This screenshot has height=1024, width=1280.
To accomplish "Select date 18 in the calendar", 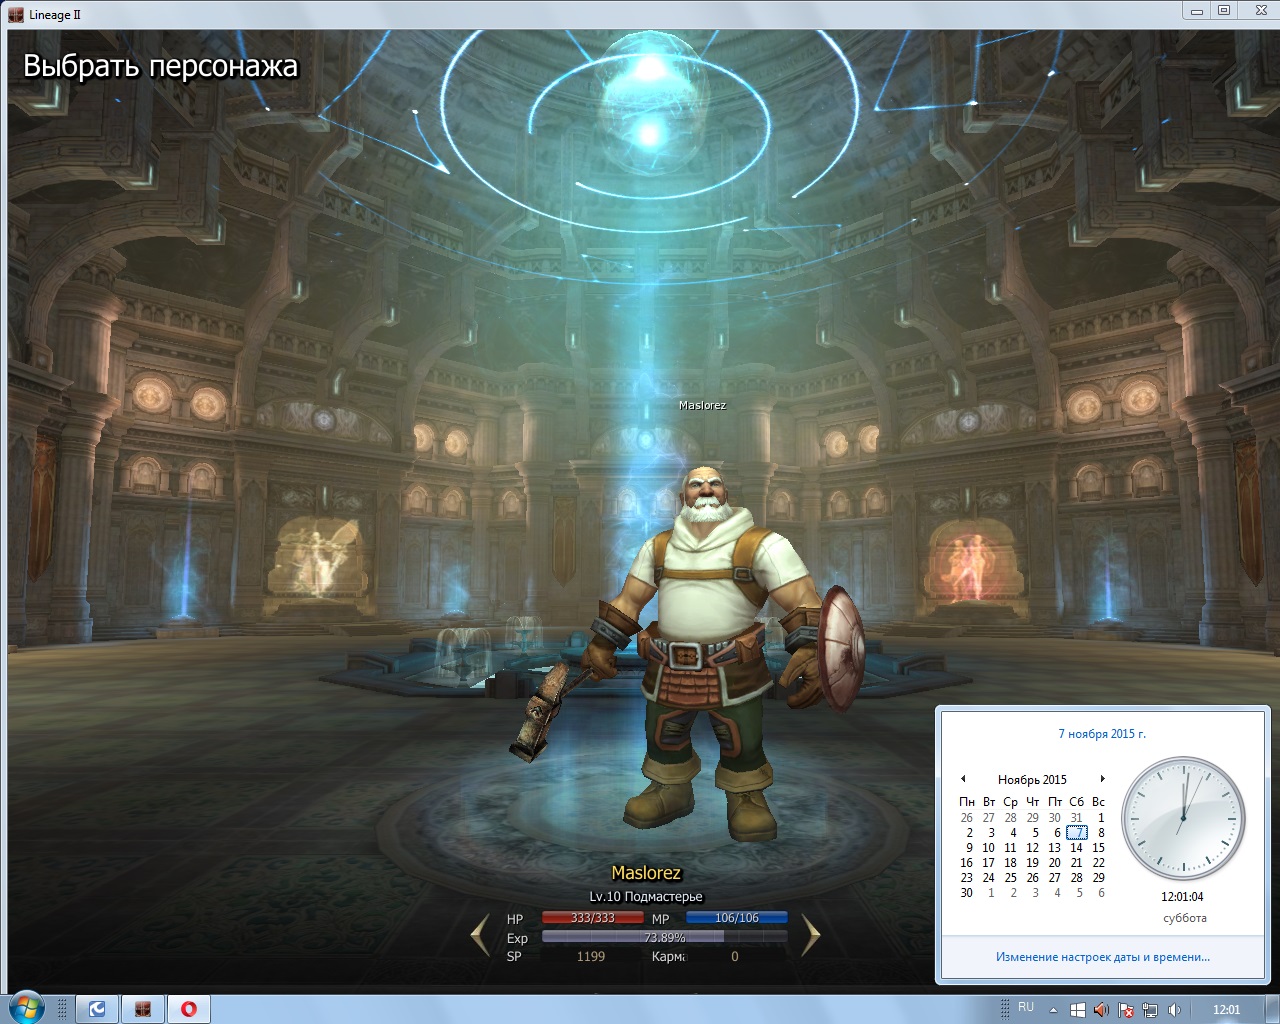I will click(x=1010, y=862).
